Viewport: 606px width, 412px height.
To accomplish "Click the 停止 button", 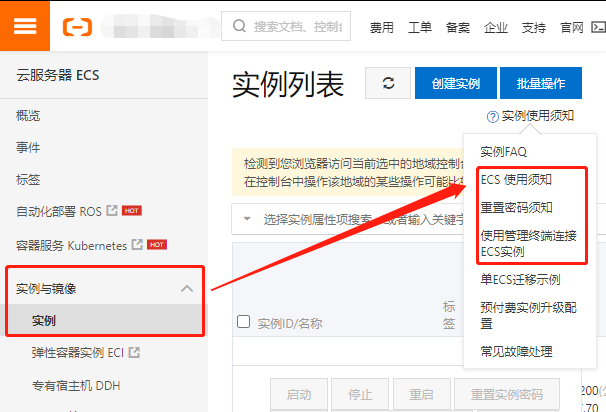I will pos(360,394).
